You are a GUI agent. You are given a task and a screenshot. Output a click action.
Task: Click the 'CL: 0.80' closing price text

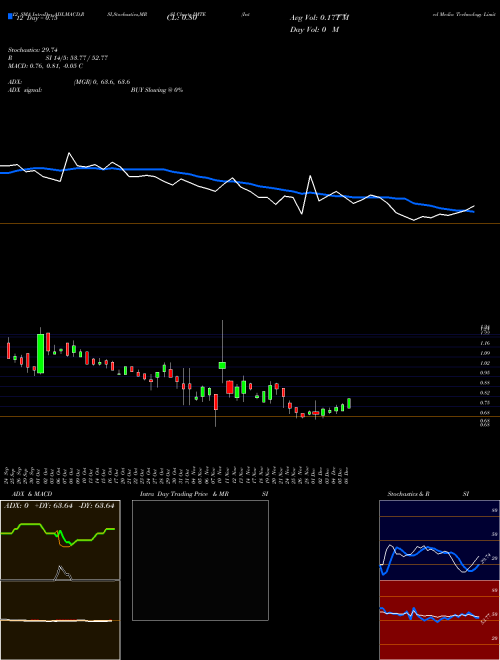tap(182, 18)
